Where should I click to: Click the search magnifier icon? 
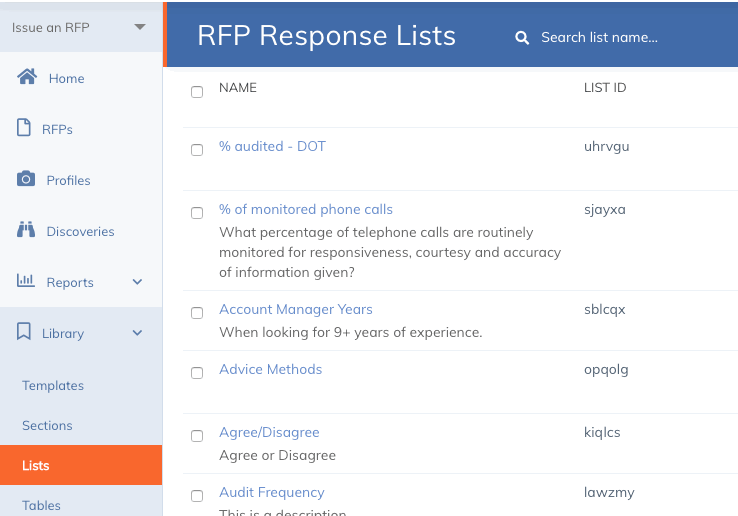point(522,38)
